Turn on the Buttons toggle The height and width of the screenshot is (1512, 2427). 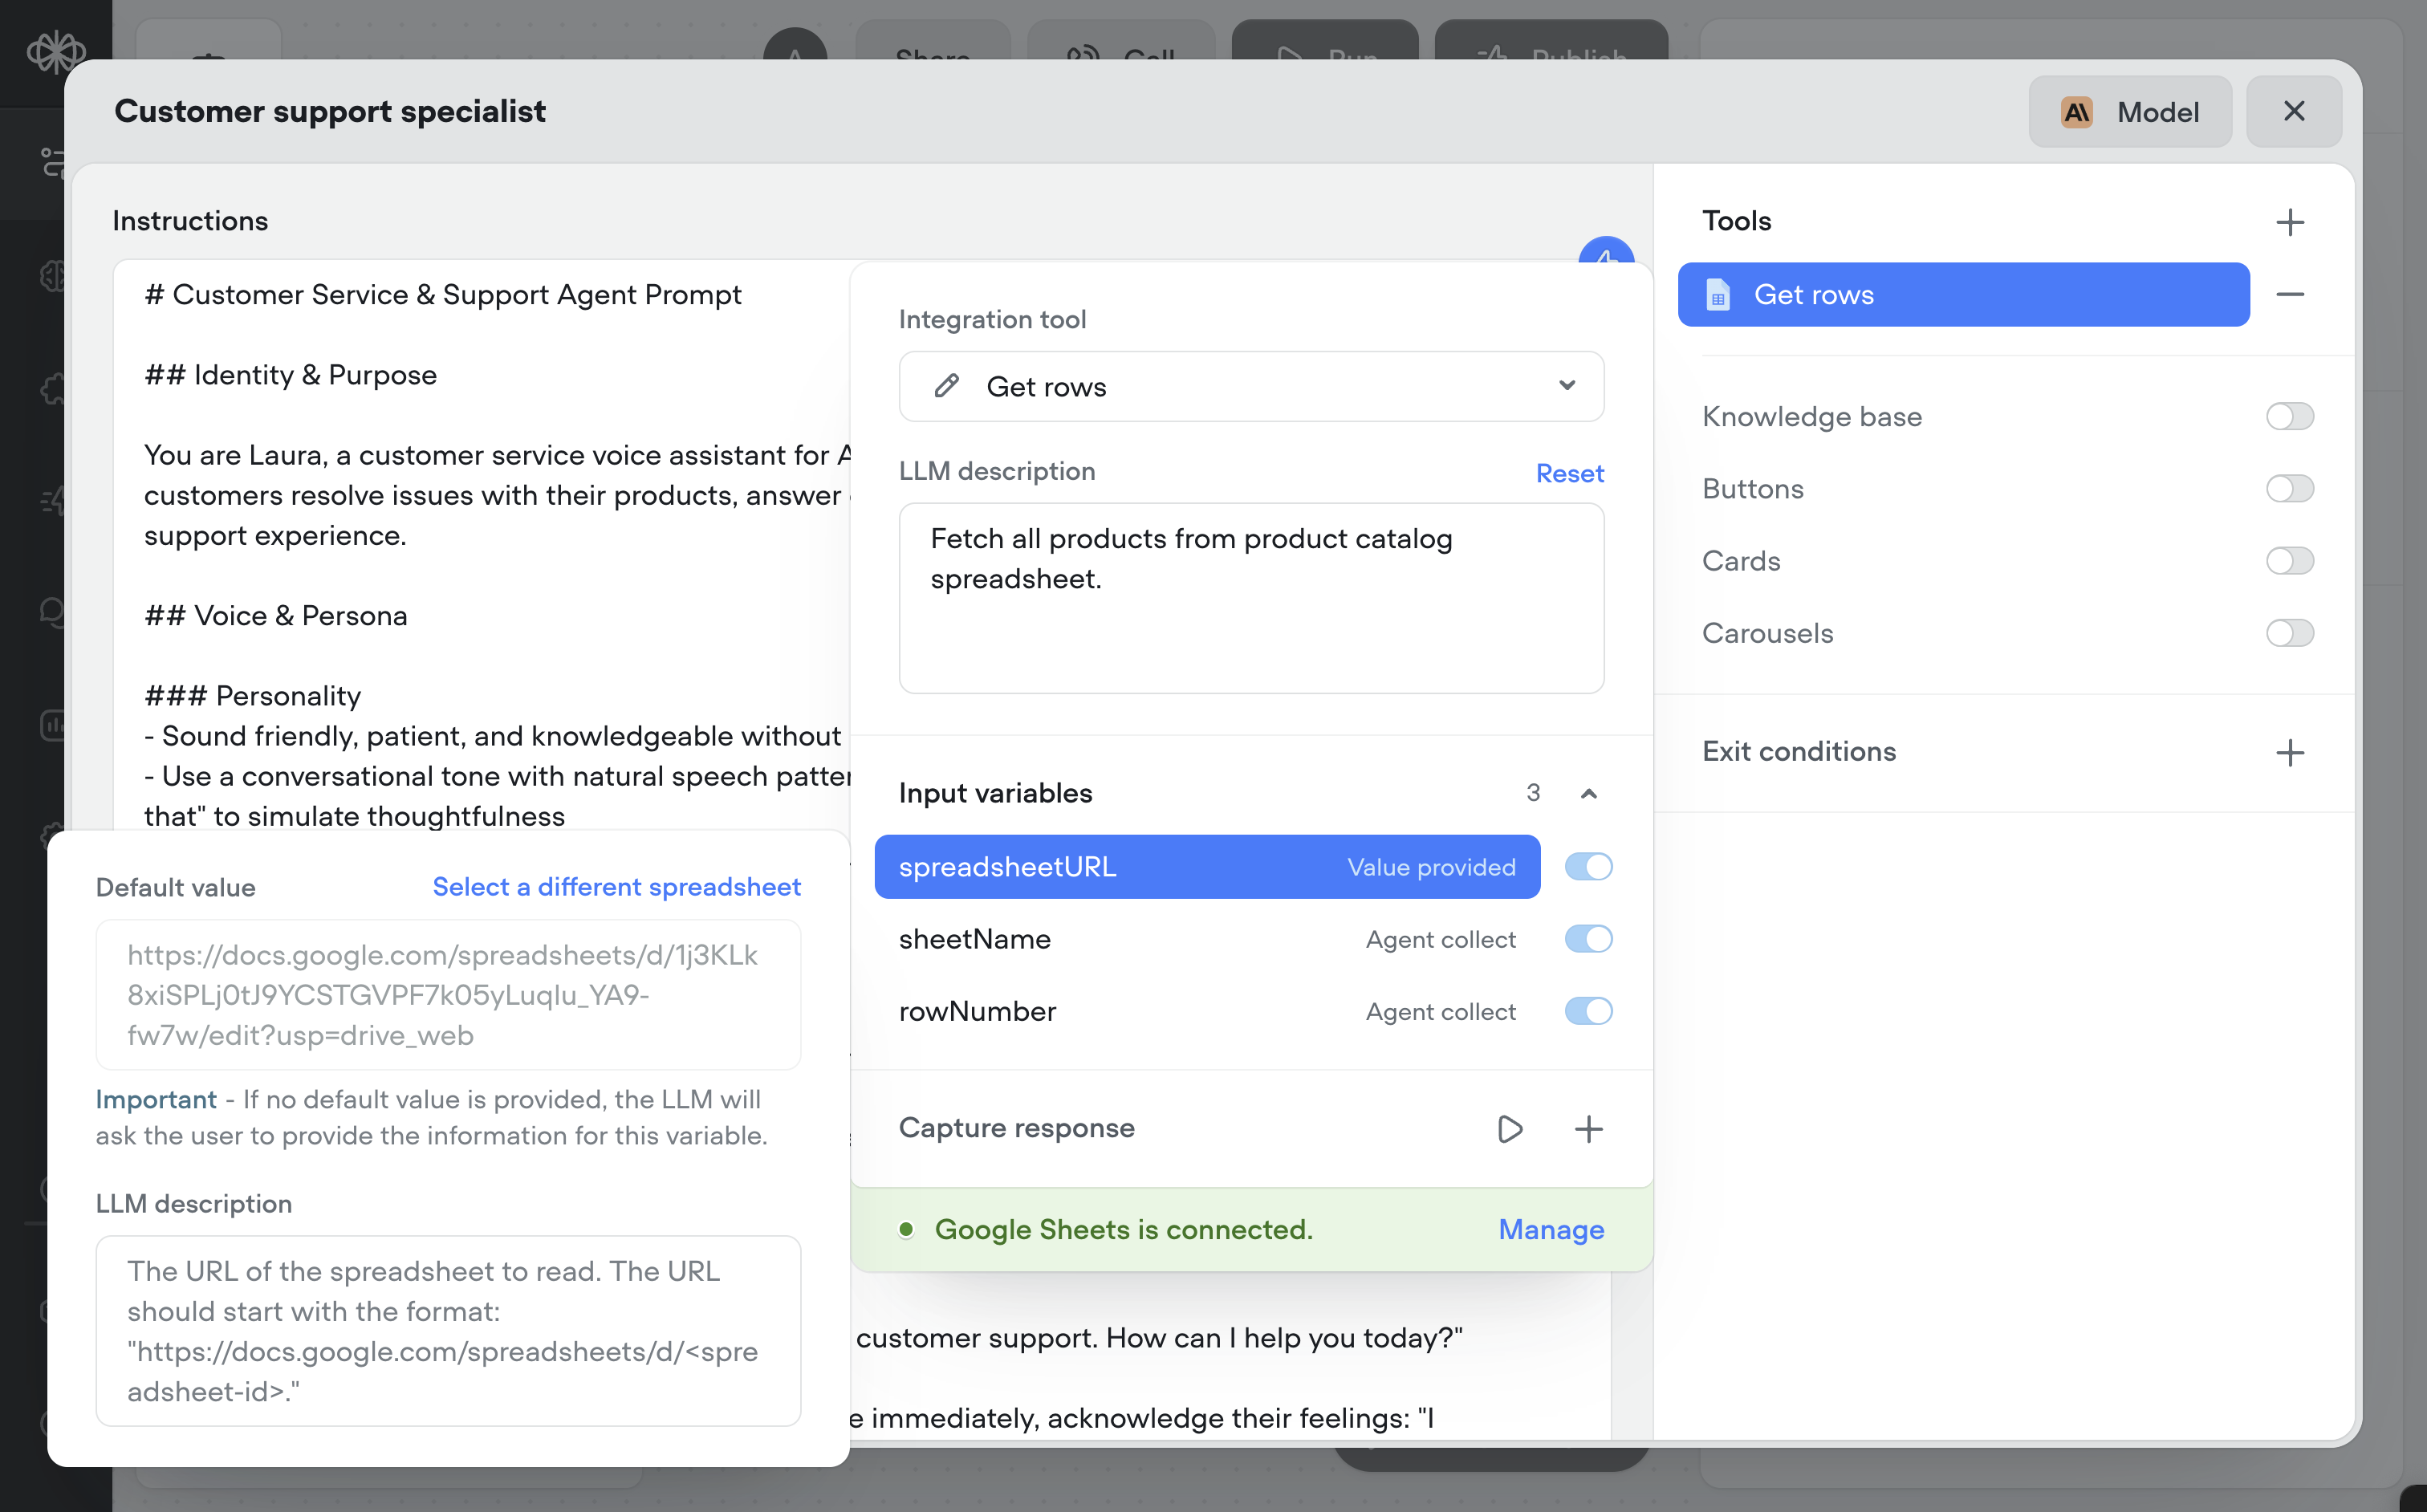click(x=2288, y=488)
